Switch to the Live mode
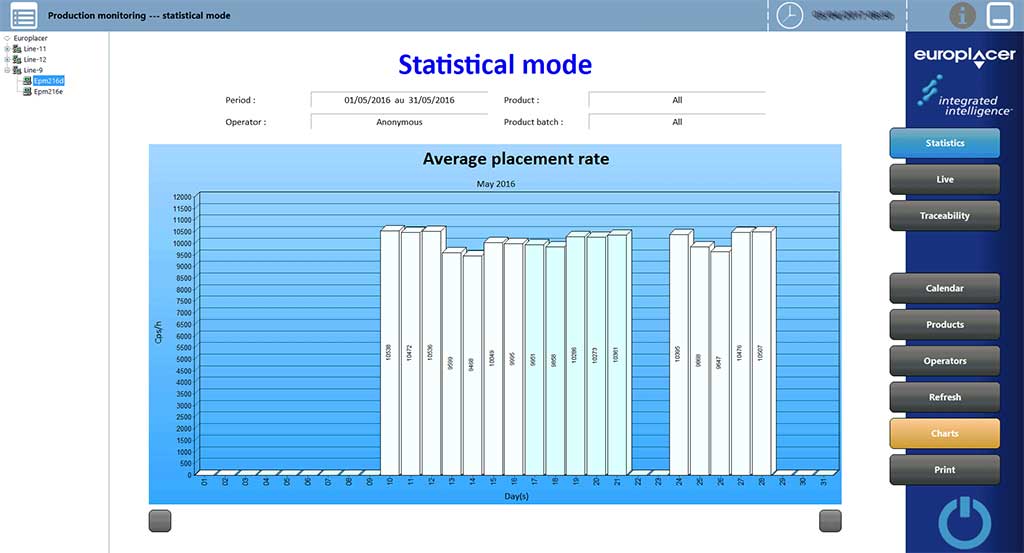1024x553 pixels. tap(944, 179)
